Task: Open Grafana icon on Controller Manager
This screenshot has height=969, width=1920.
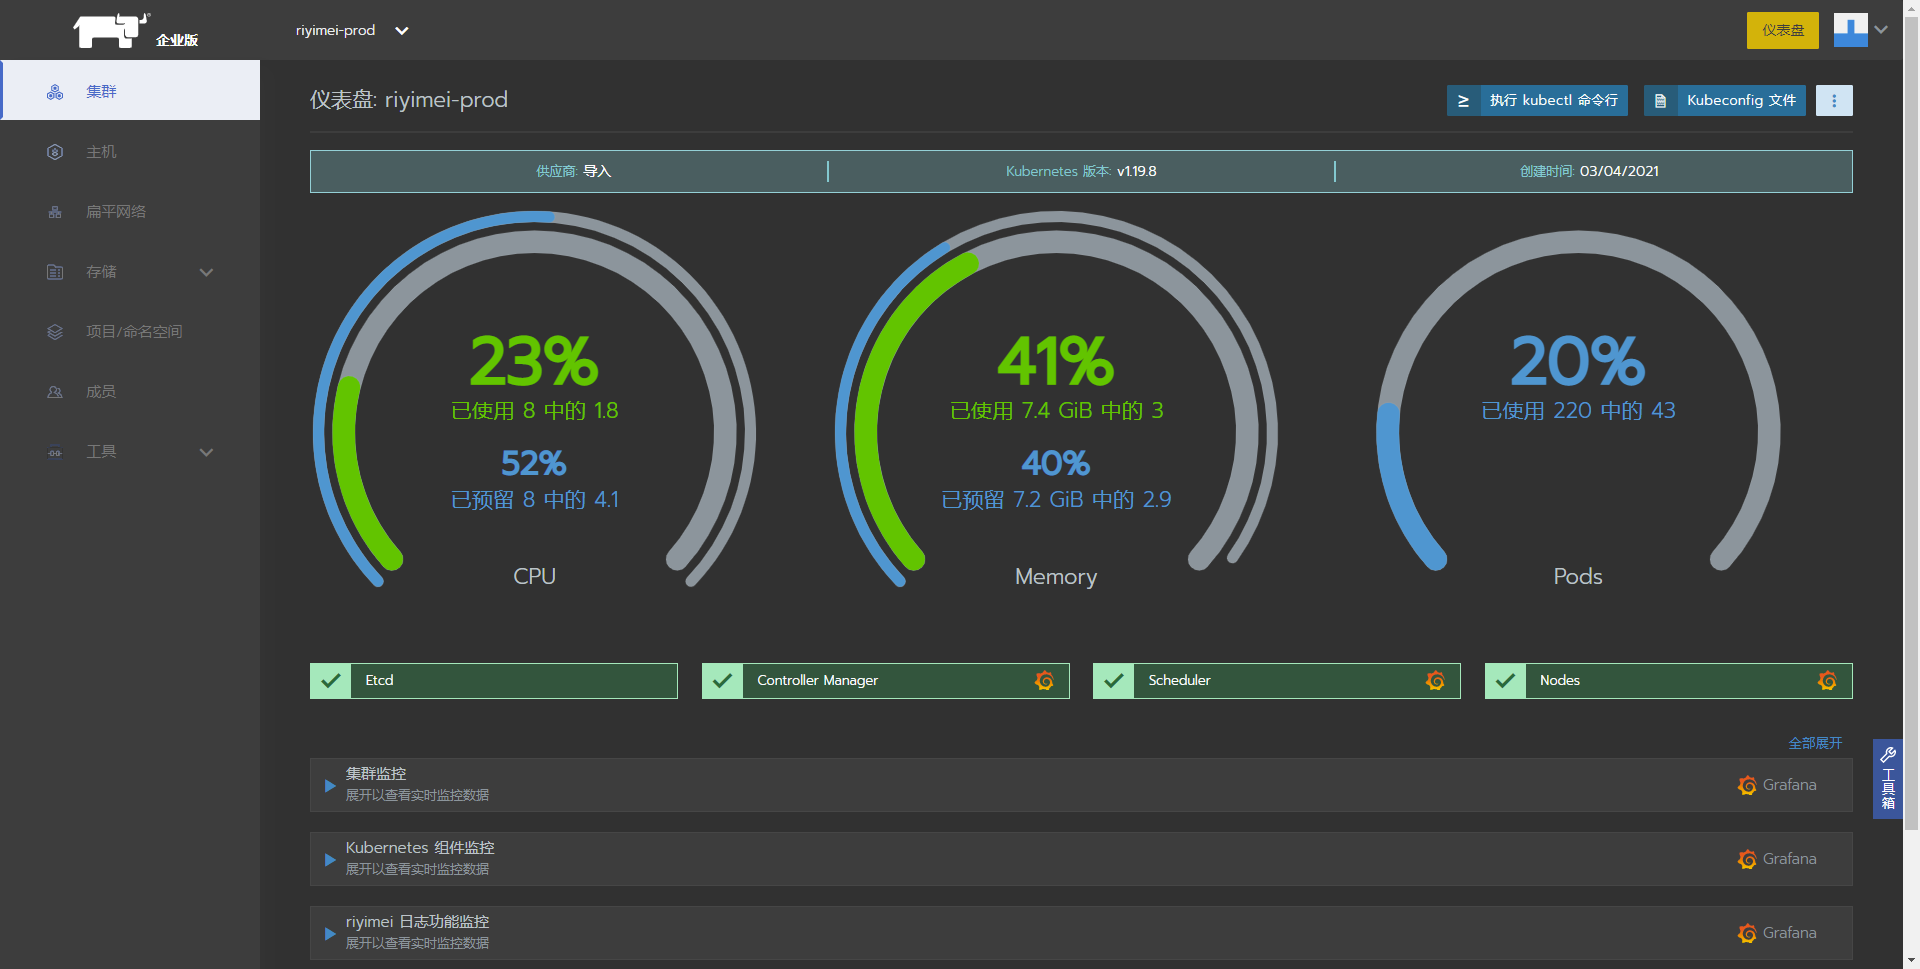Action: point(1044,681)
